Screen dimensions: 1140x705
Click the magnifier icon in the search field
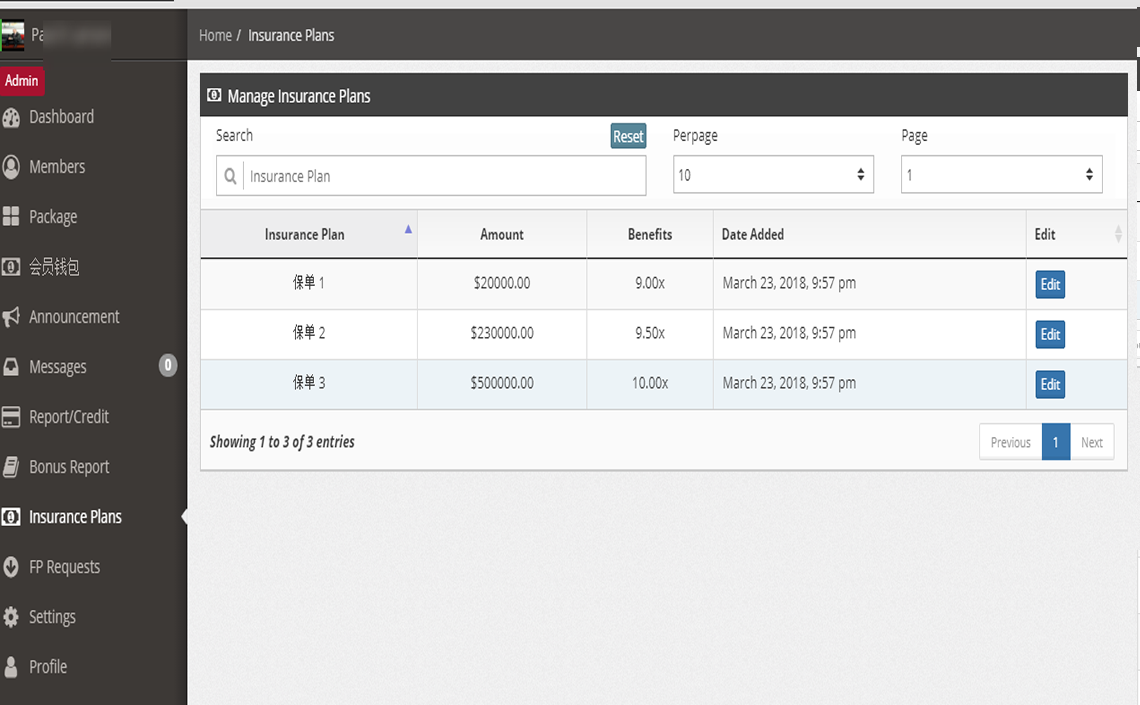click(x=230, y=176)
